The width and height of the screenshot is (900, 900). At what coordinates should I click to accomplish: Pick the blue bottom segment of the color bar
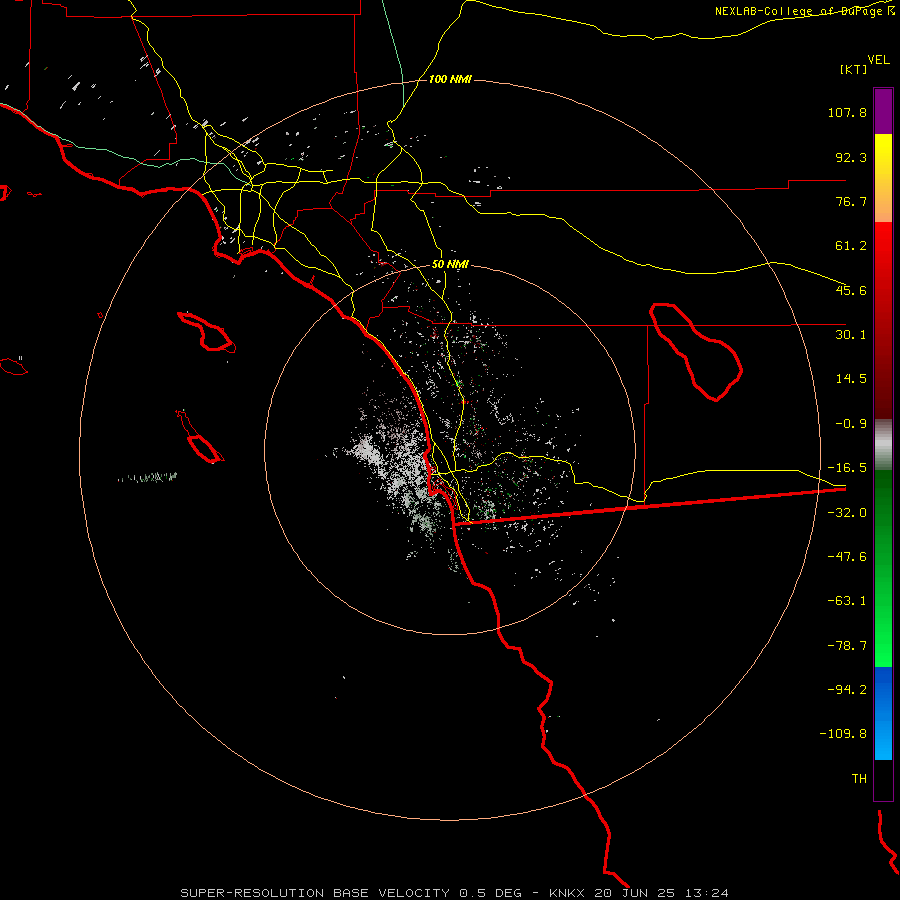(883, 713)
